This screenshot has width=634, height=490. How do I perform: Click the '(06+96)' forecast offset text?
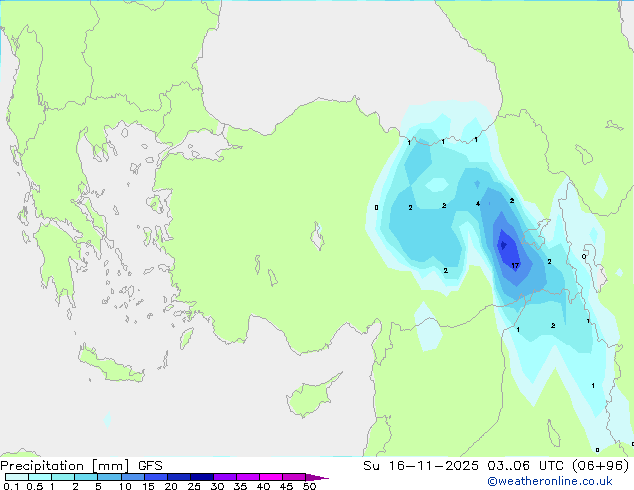pos(600,466)
